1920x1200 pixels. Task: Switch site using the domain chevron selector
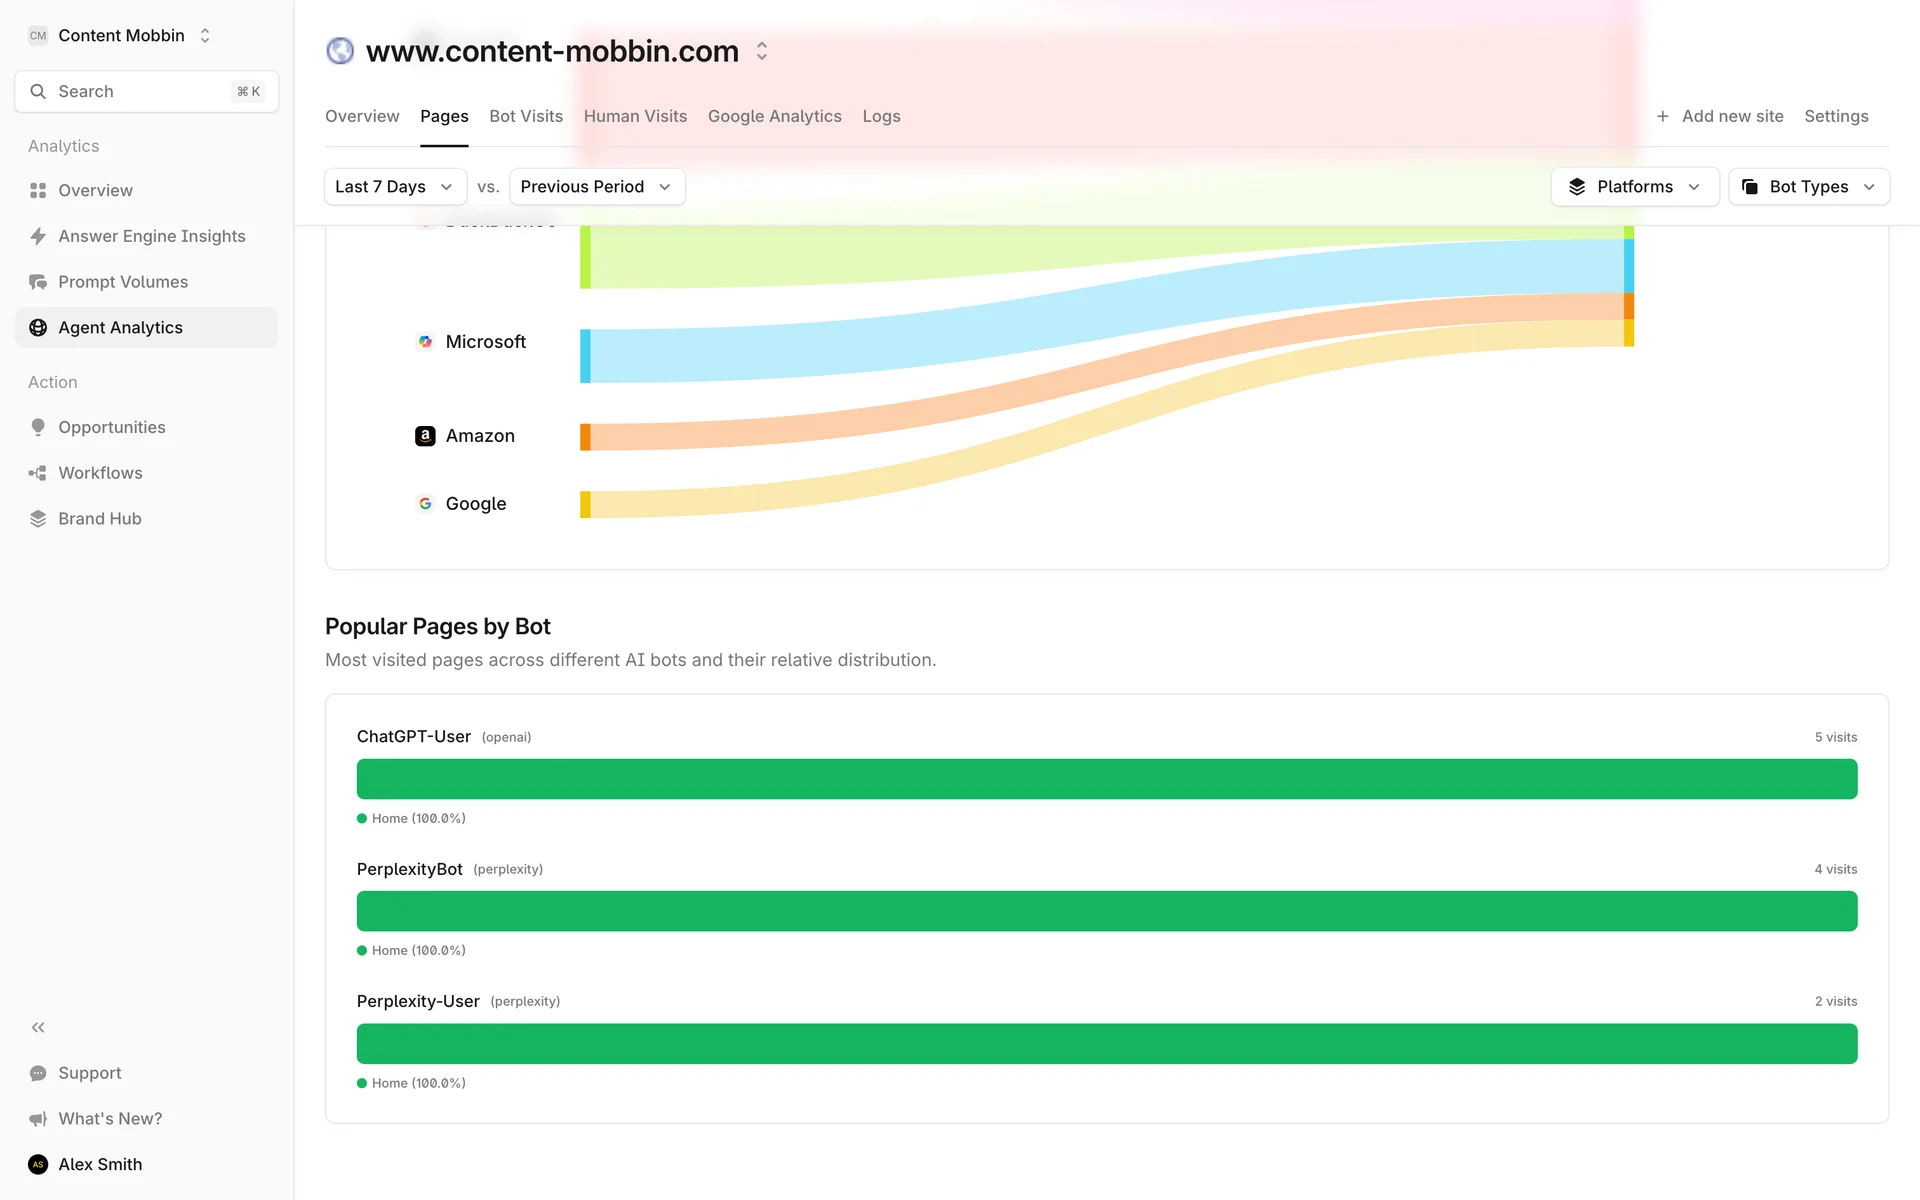[762, 51]
